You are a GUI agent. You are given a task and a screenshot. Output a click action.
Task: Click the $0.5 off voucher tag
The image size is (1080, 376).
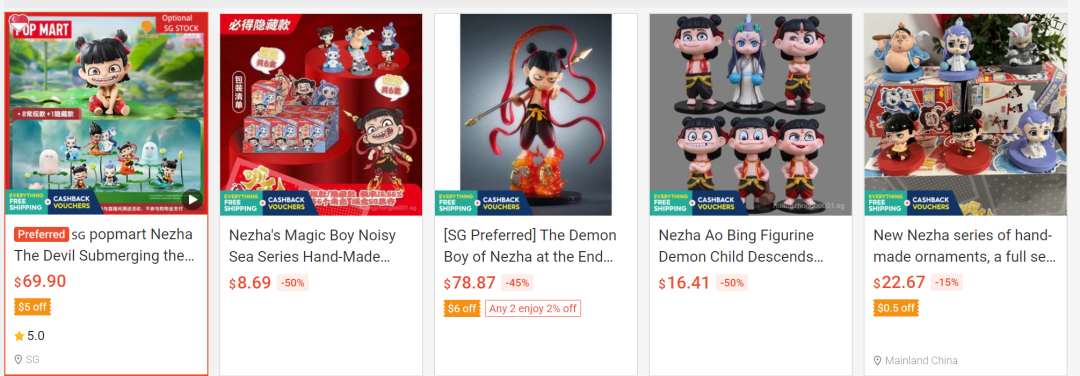point(896,308)
